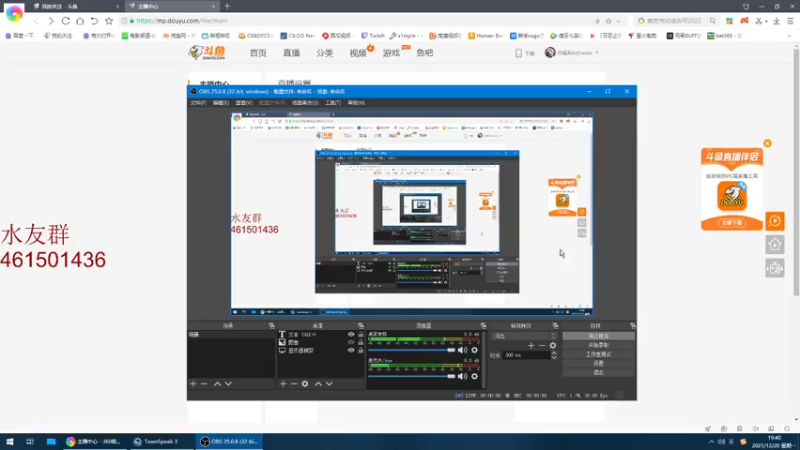The image size is (800, 450).
Task: Remove the selected scene with the Scenes minus icon
Action: (204, 384)
